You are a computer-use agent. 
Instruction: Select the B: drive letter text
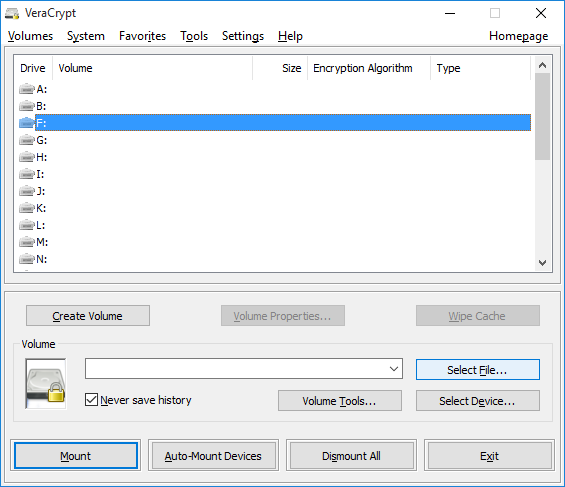pos(41,106)
